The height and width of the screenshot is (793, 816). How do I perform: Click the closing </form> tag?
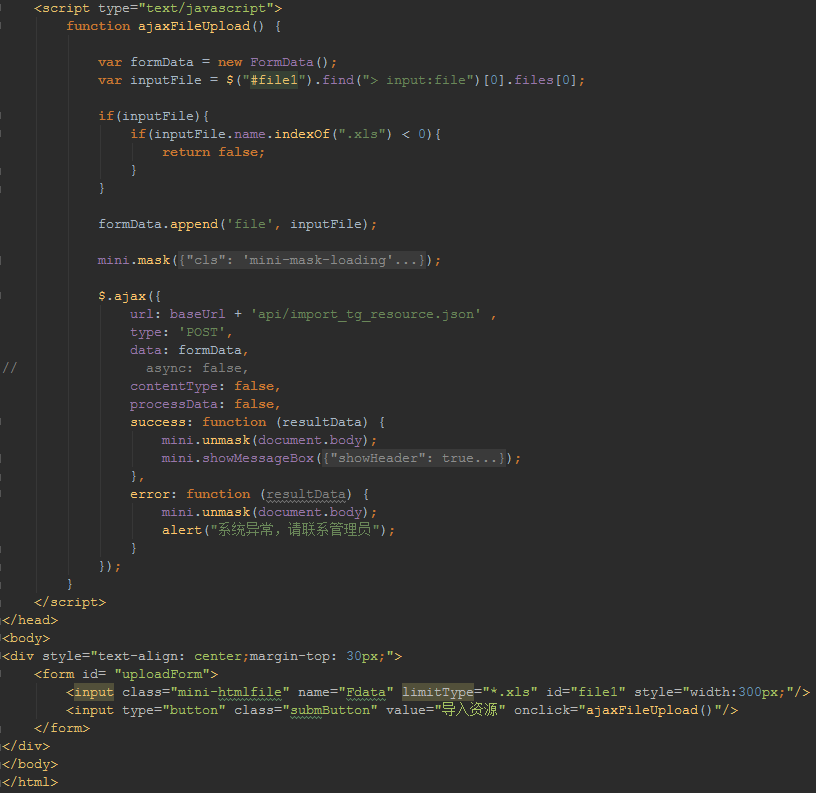coord(62,728)
